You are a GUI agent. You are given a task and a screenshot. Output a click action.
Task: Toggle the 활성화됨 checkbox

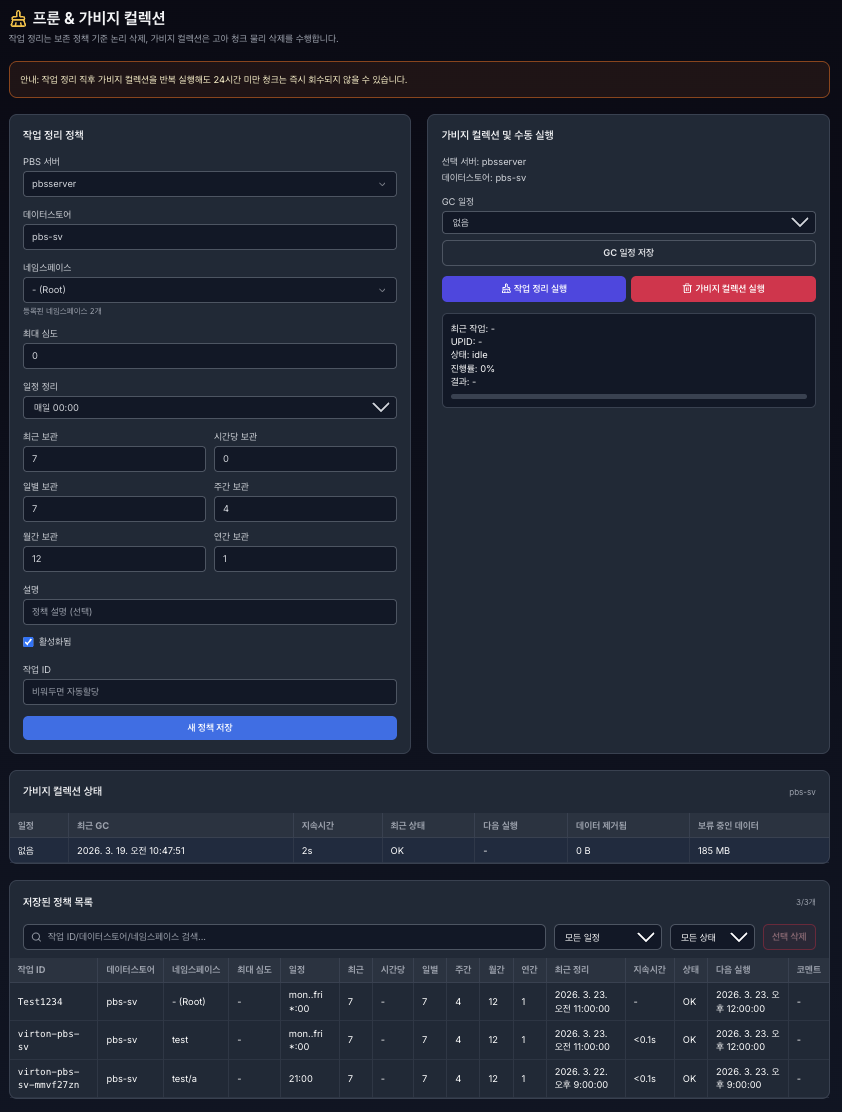tap(29, 642)
